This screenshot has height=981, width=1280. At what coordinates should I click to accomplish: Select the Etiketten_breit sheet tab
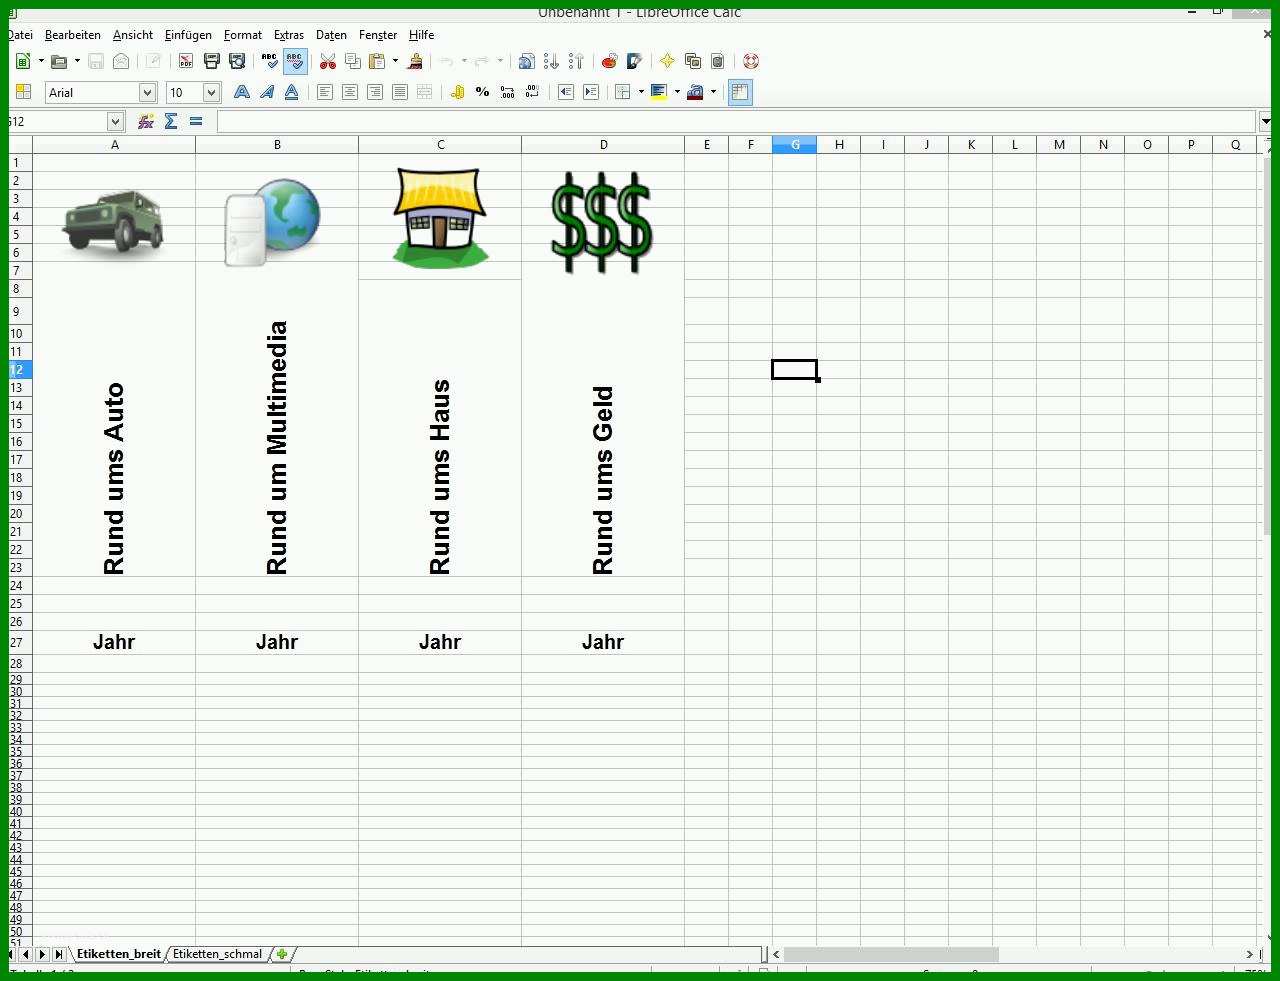[x=118, y=954]
